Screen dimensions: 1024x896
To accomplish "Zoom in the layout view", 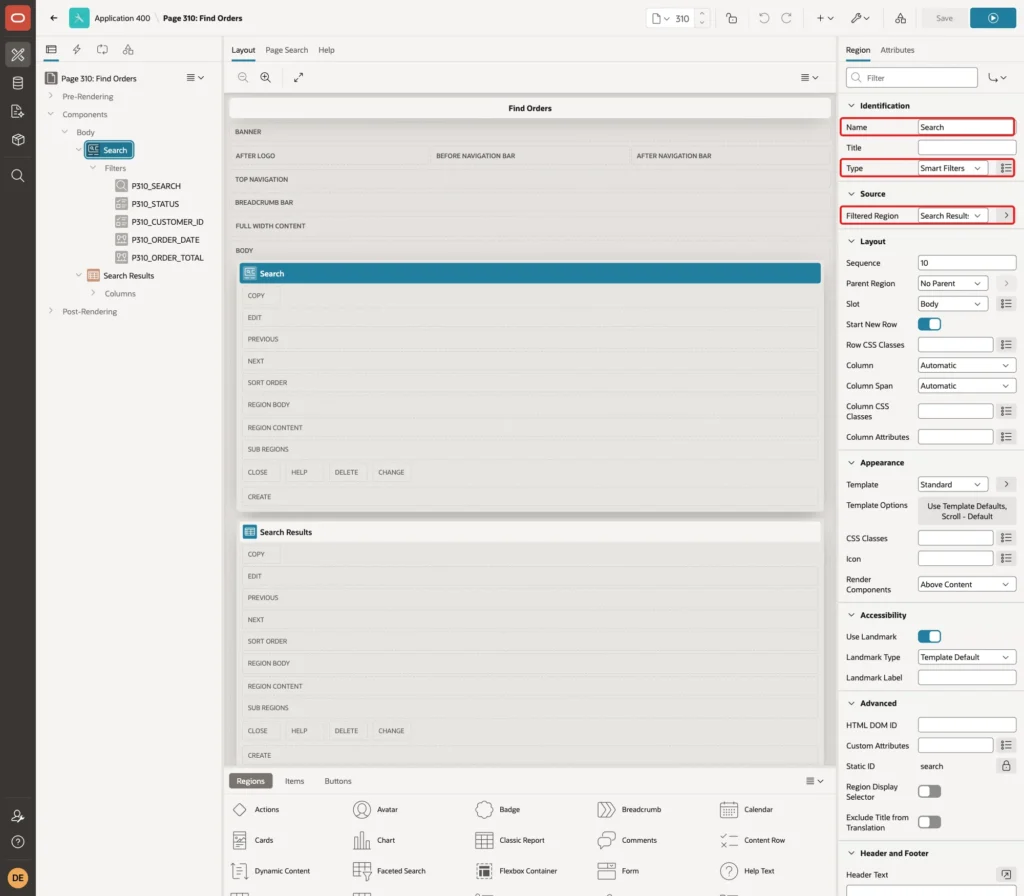I will pyautogui.click(x=266, y=77).
